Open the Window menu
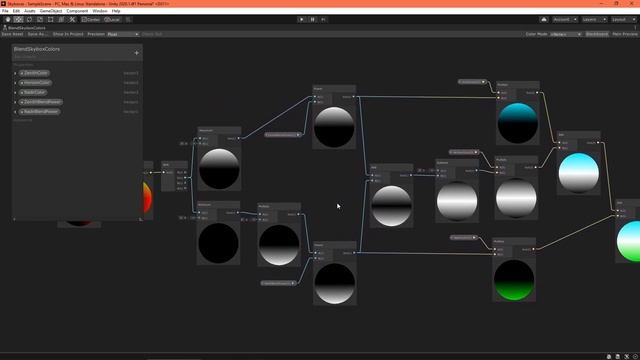This screenshot has height=360, width=640. (x=100, y=11)
